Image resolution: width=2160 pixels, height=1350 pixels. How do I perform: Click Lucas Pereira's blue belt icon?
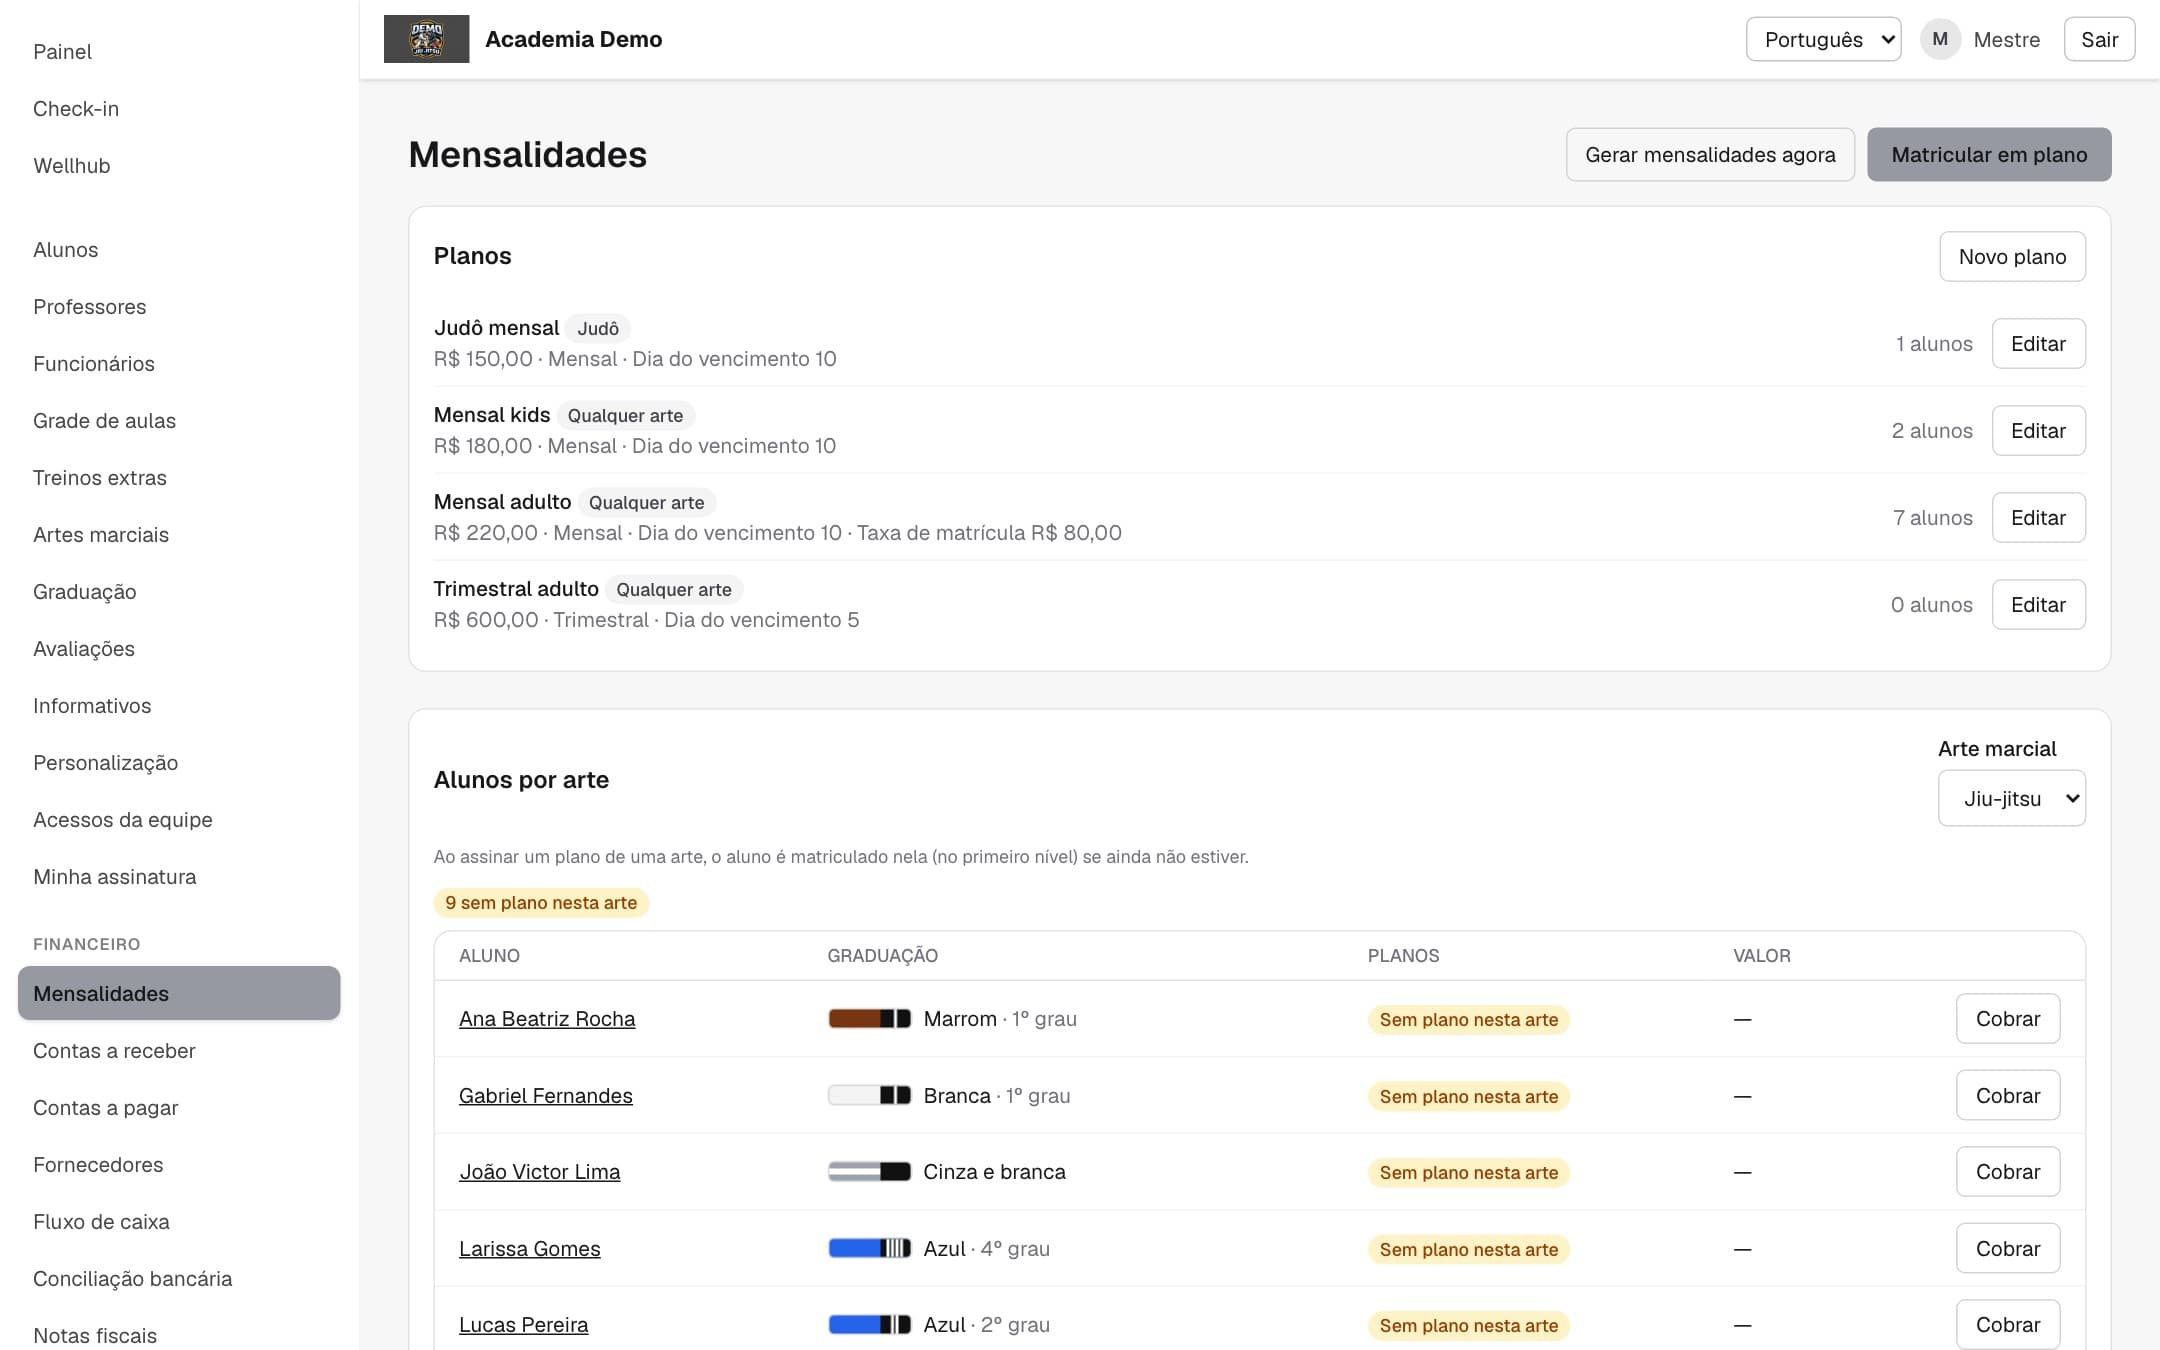[869, 1325]
